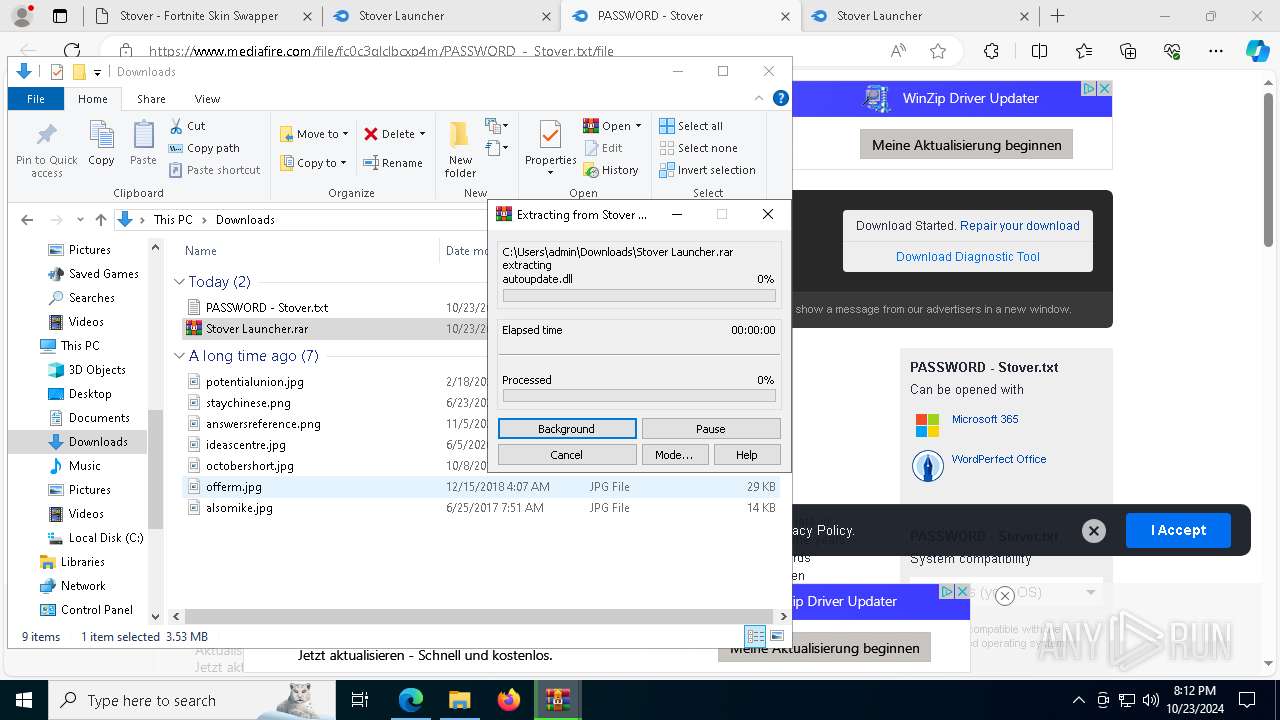This screenshot has width=1280, height=720.
Task: Click the Pin to Quick access icon
Action: [46, 135]
